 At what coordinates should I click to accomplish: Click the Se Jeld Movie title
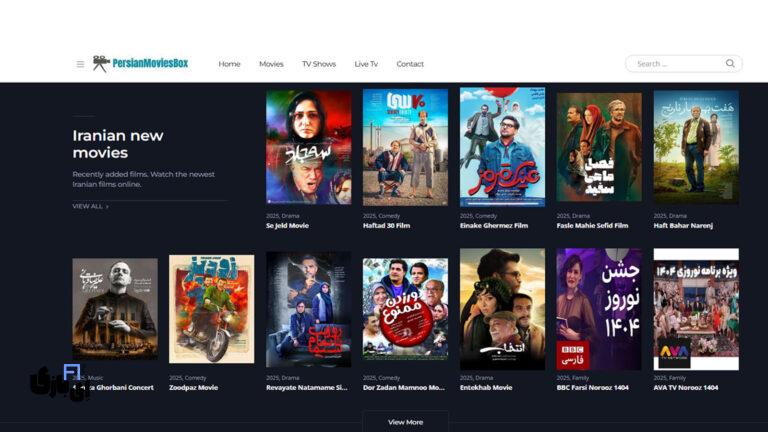point(288,226)
